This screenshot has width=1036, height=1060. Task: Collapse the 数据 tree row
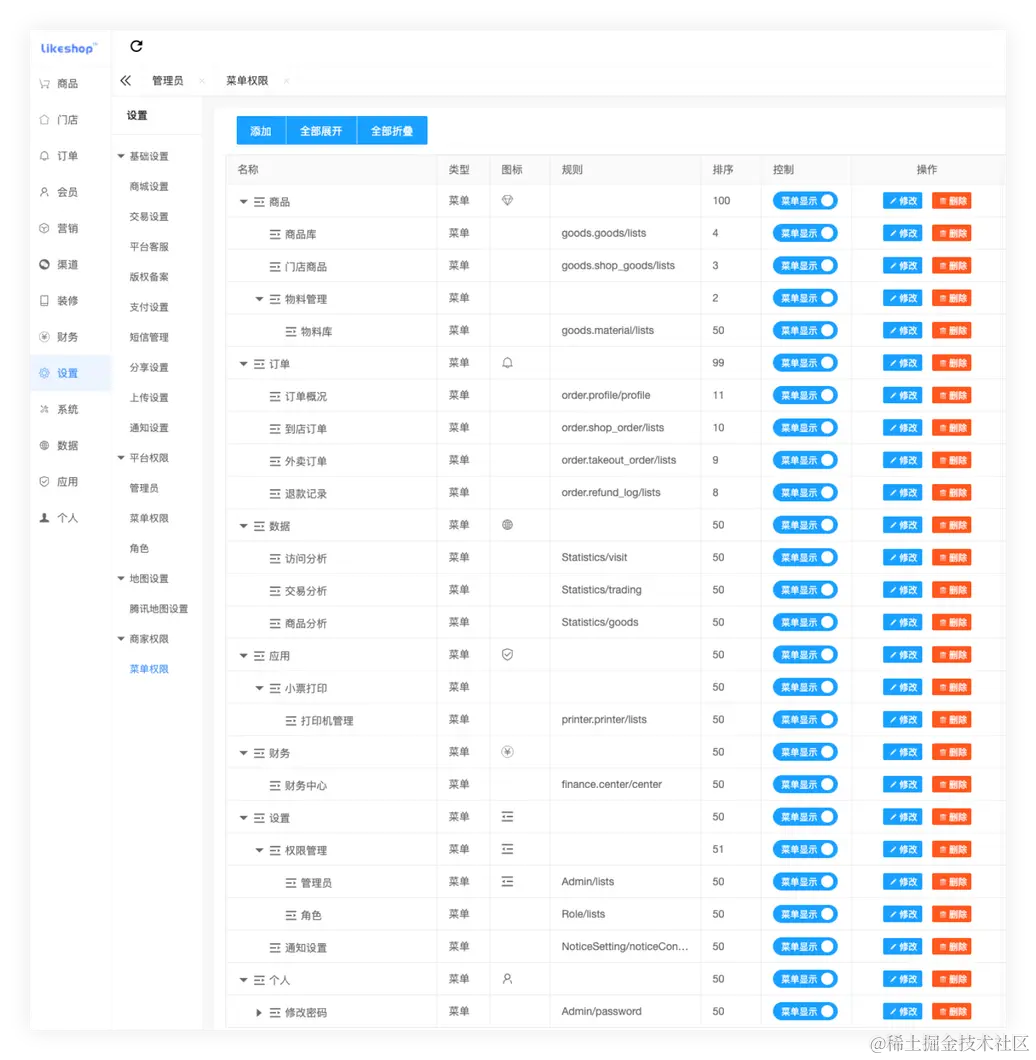click(x=243, y=526)
